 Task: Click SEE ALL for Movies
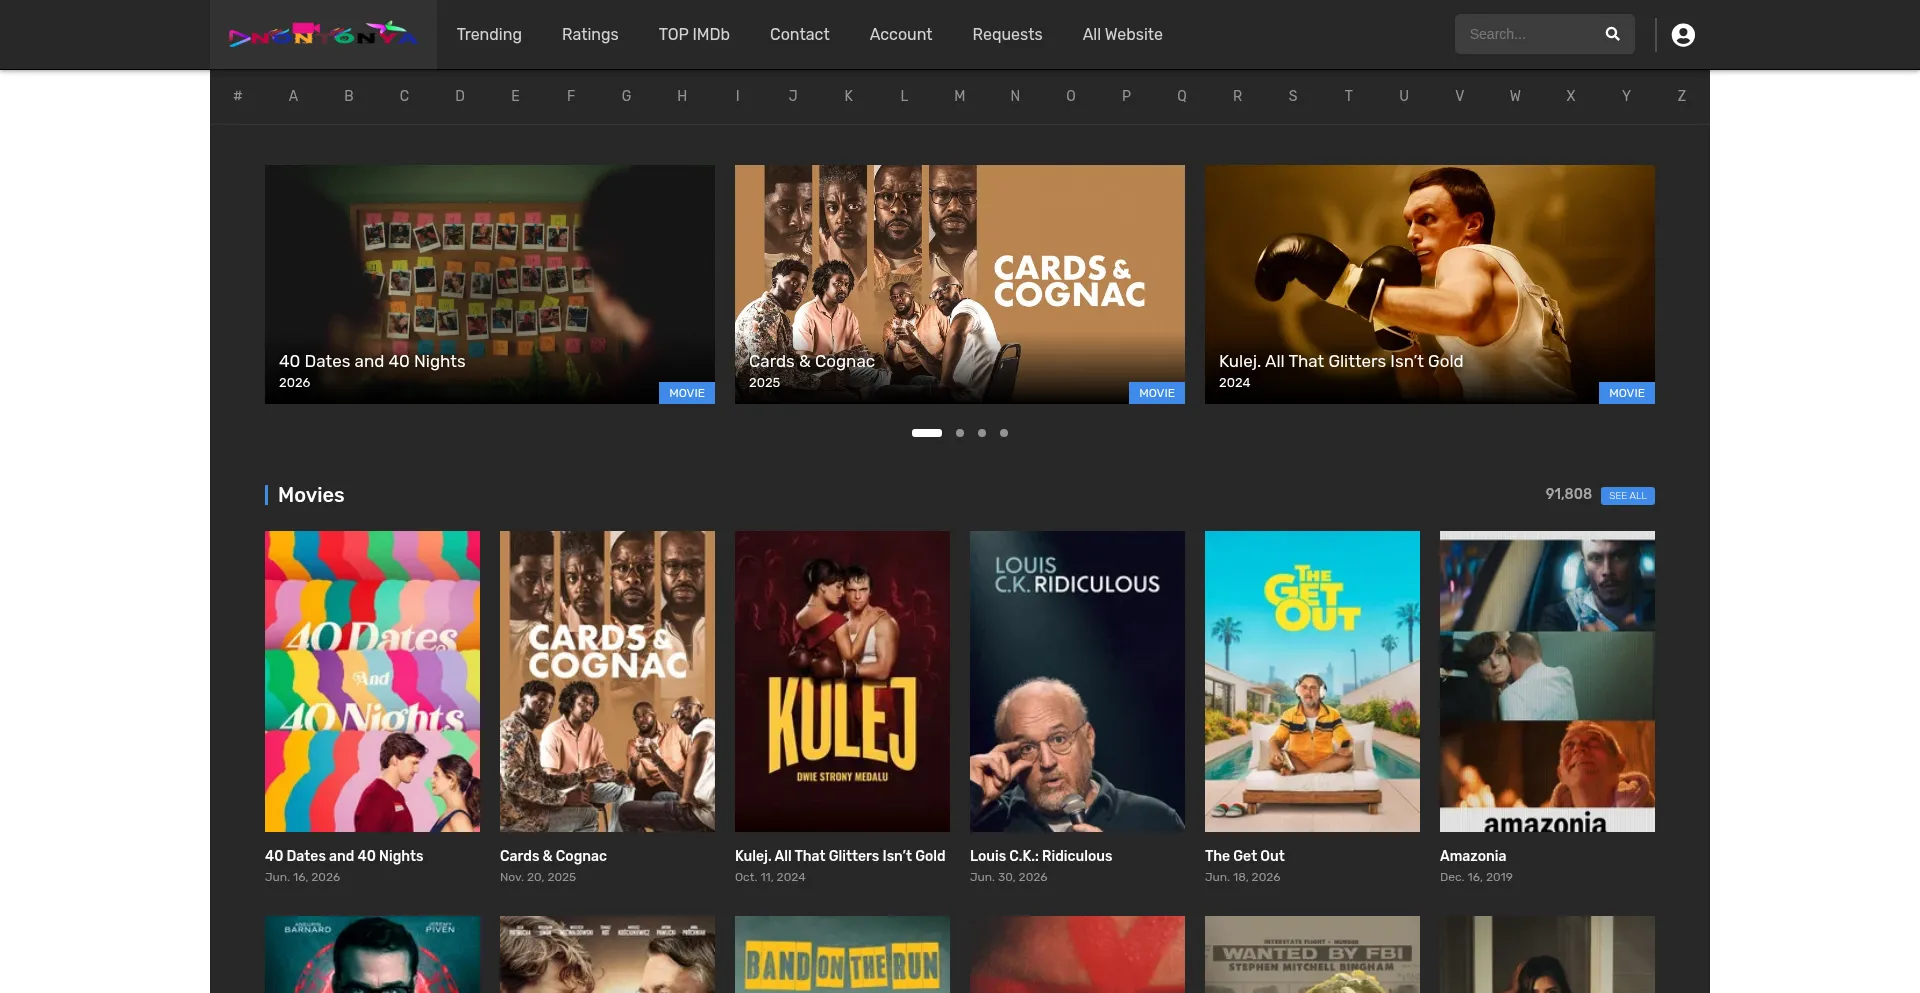1627,496
